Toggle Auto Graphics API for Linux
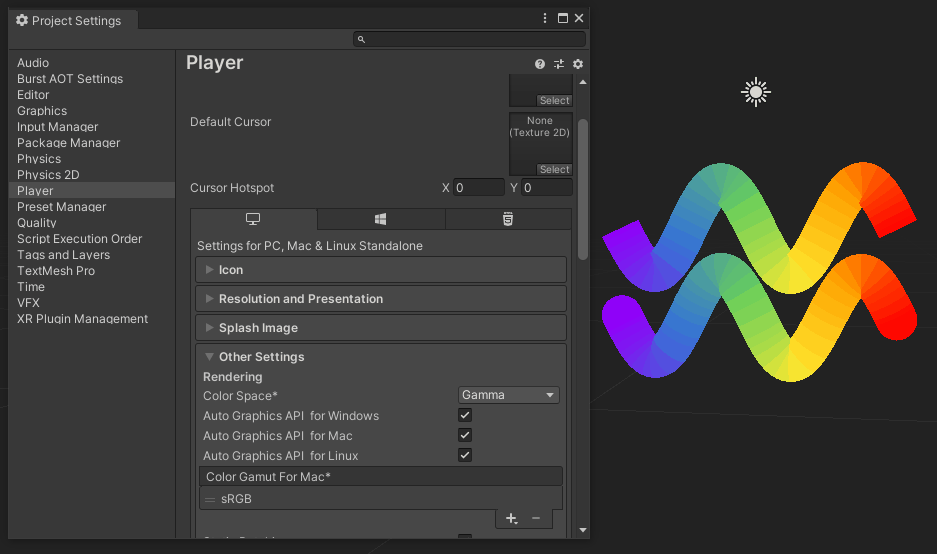 [465, 455]
